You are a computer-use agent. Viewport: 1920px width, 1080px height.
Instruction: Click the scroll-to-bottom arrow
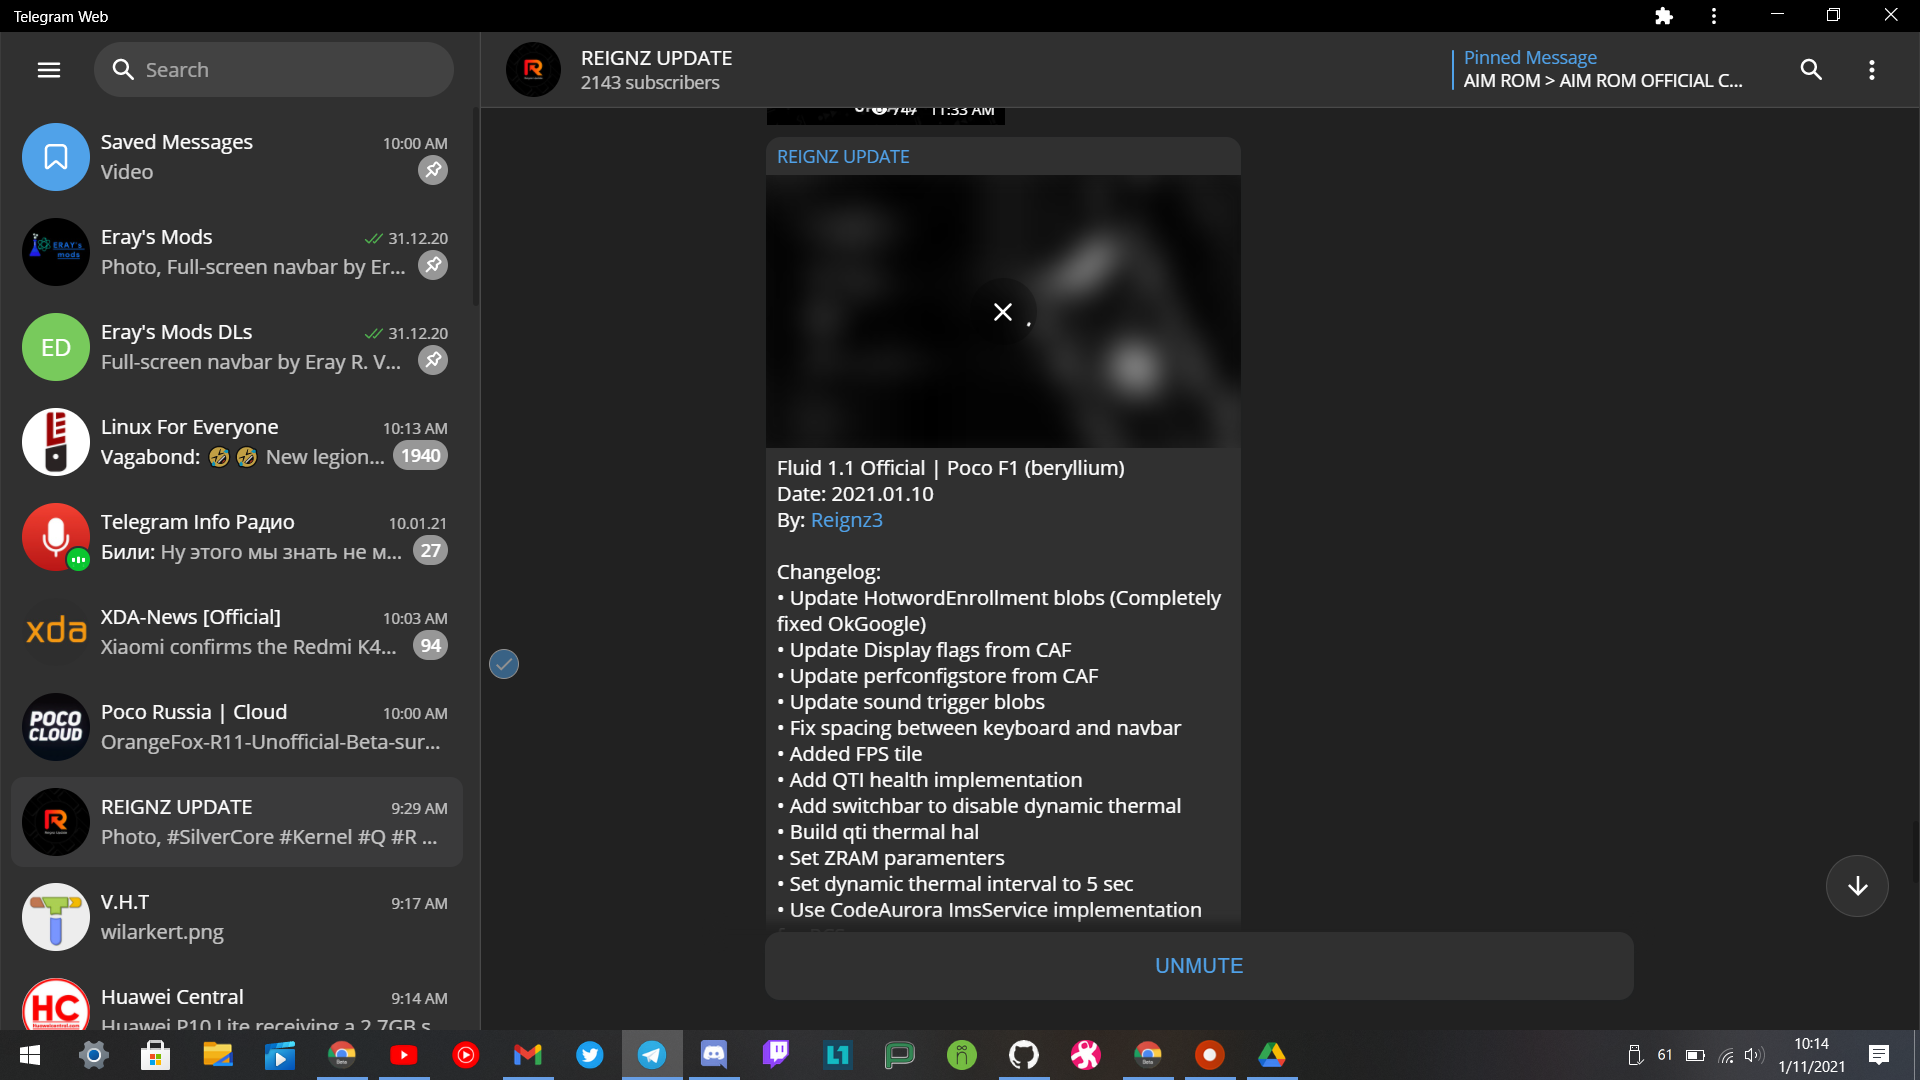[x=1856, y=885]
